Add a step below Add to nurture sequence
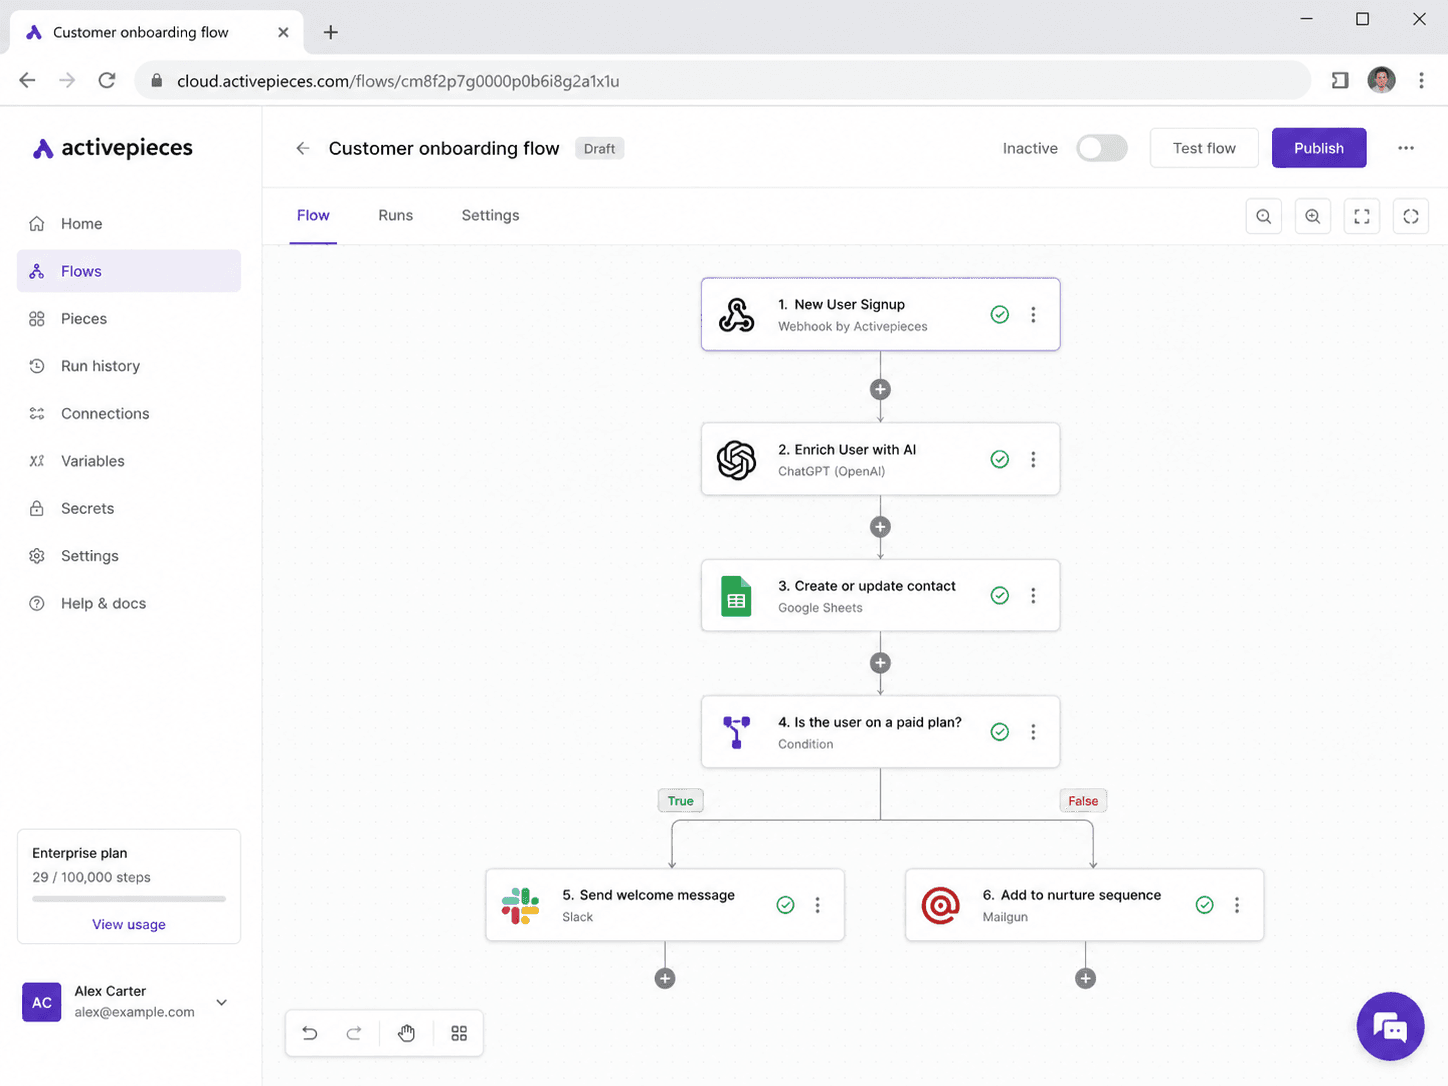 pos(1086,978)
